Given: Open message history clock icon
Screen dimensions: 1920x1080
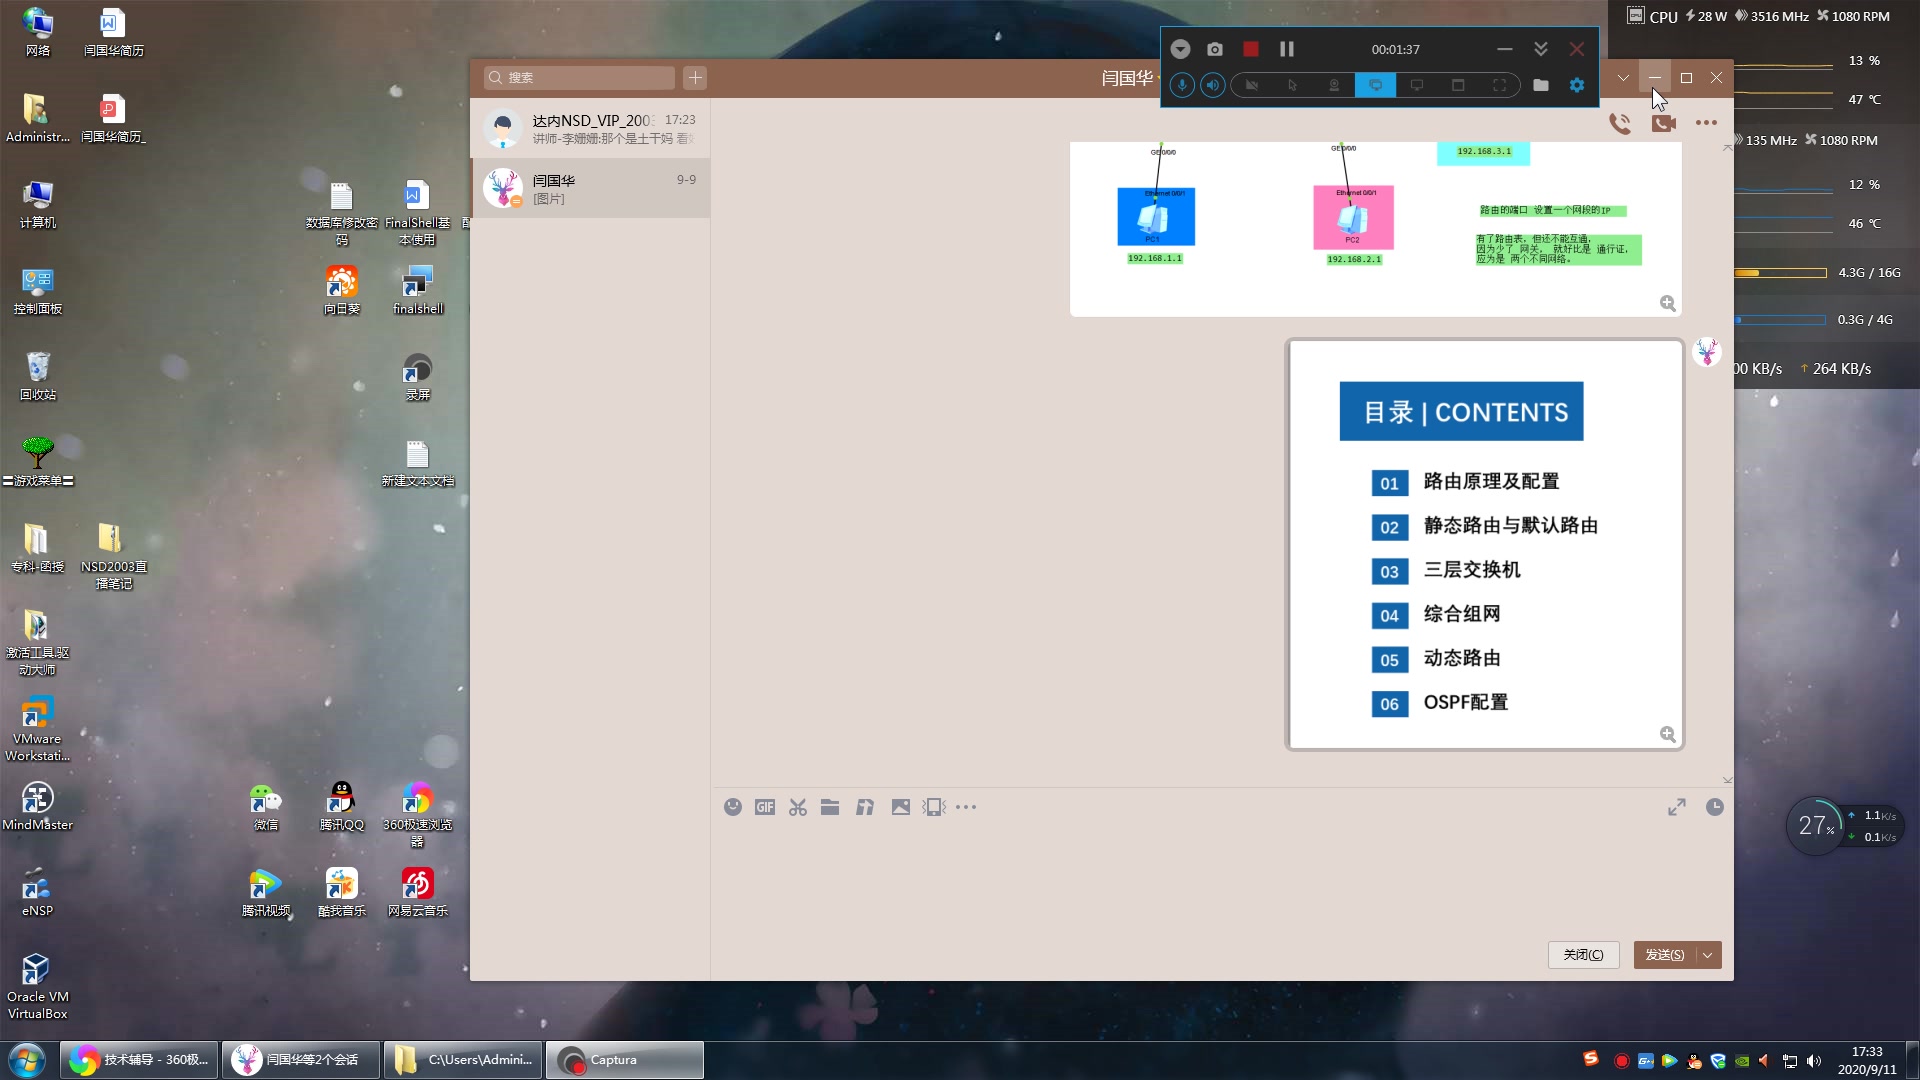Looking at the screenshot, I should coord(1714,807).
